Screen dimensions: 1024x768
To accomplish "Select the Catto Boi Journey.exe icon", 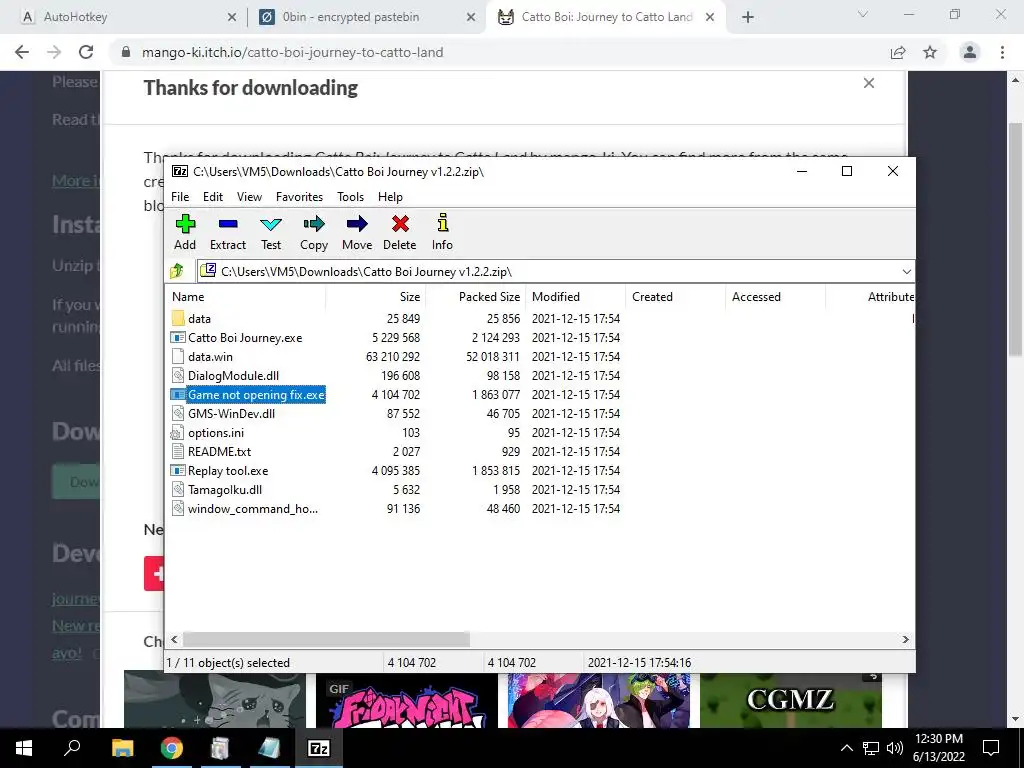I will coord(178,338).
